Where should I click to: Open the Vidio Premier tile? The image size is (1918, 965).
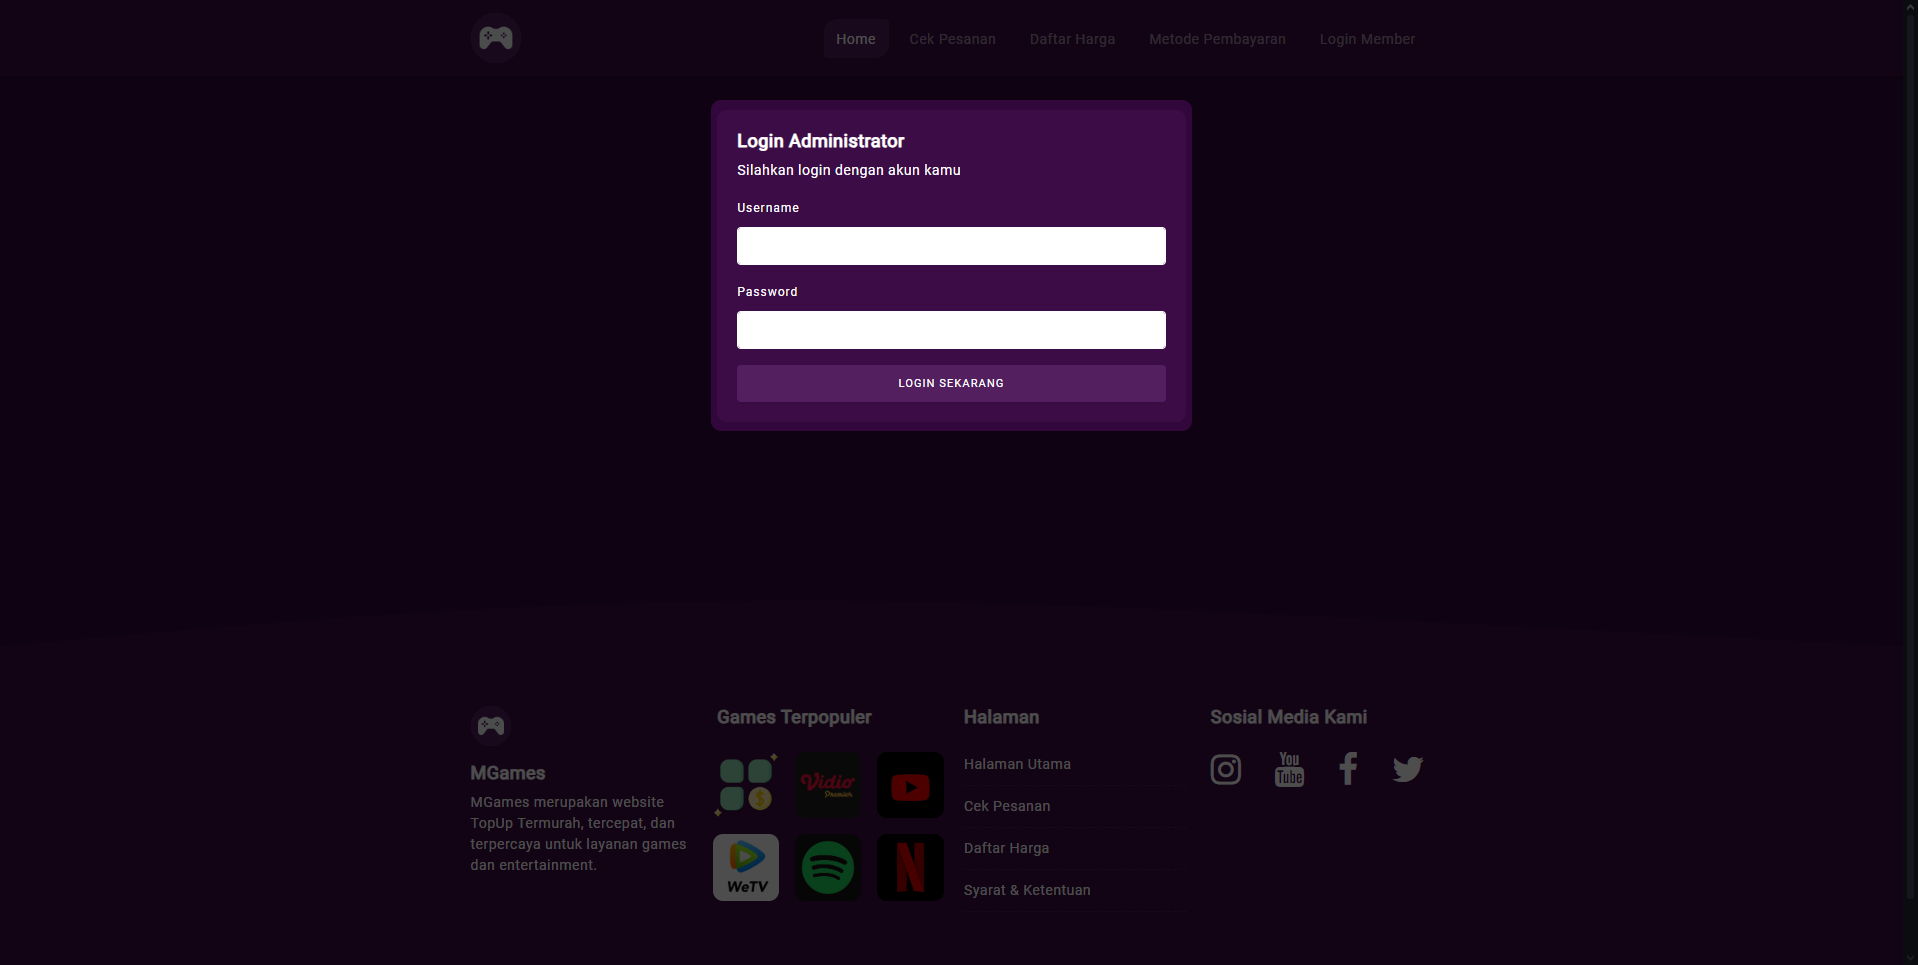(x=828, y=785)
